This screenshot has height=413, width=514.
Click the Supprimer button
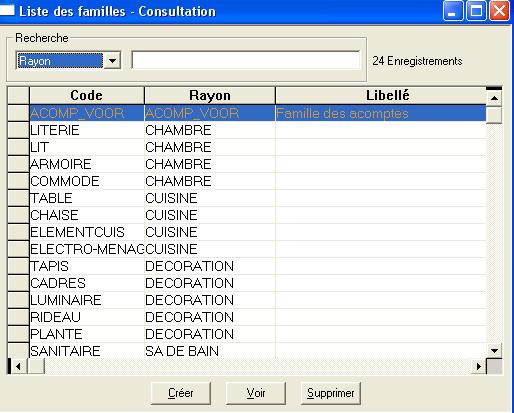coord(330,393)
